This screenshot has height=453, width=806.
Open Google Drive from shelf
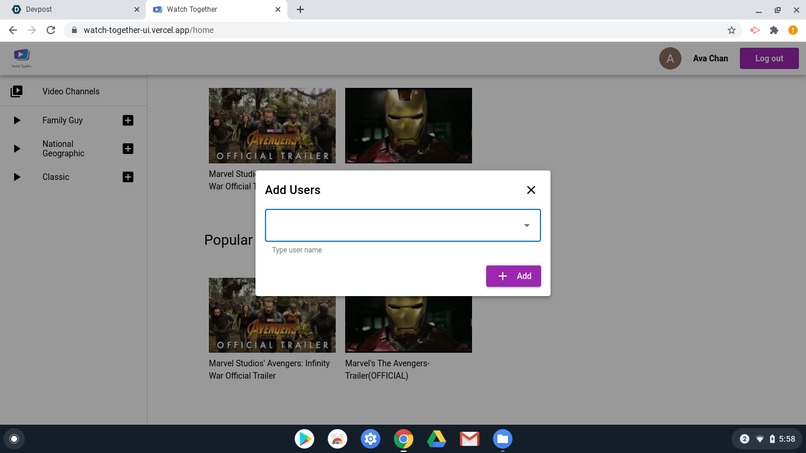[x=436, y=439]
